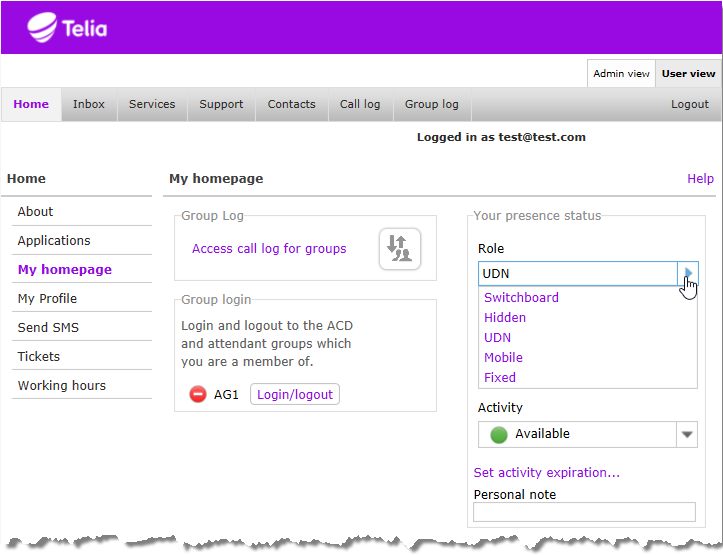
Task: Open Access call log for groups link
Action: 269,249
